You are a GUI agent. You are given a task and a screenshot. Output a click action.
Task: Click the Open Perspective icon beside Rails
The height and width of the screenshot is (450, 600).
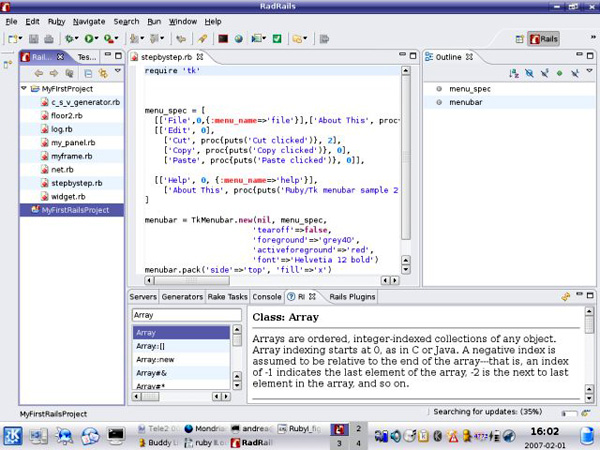[519, 39]
